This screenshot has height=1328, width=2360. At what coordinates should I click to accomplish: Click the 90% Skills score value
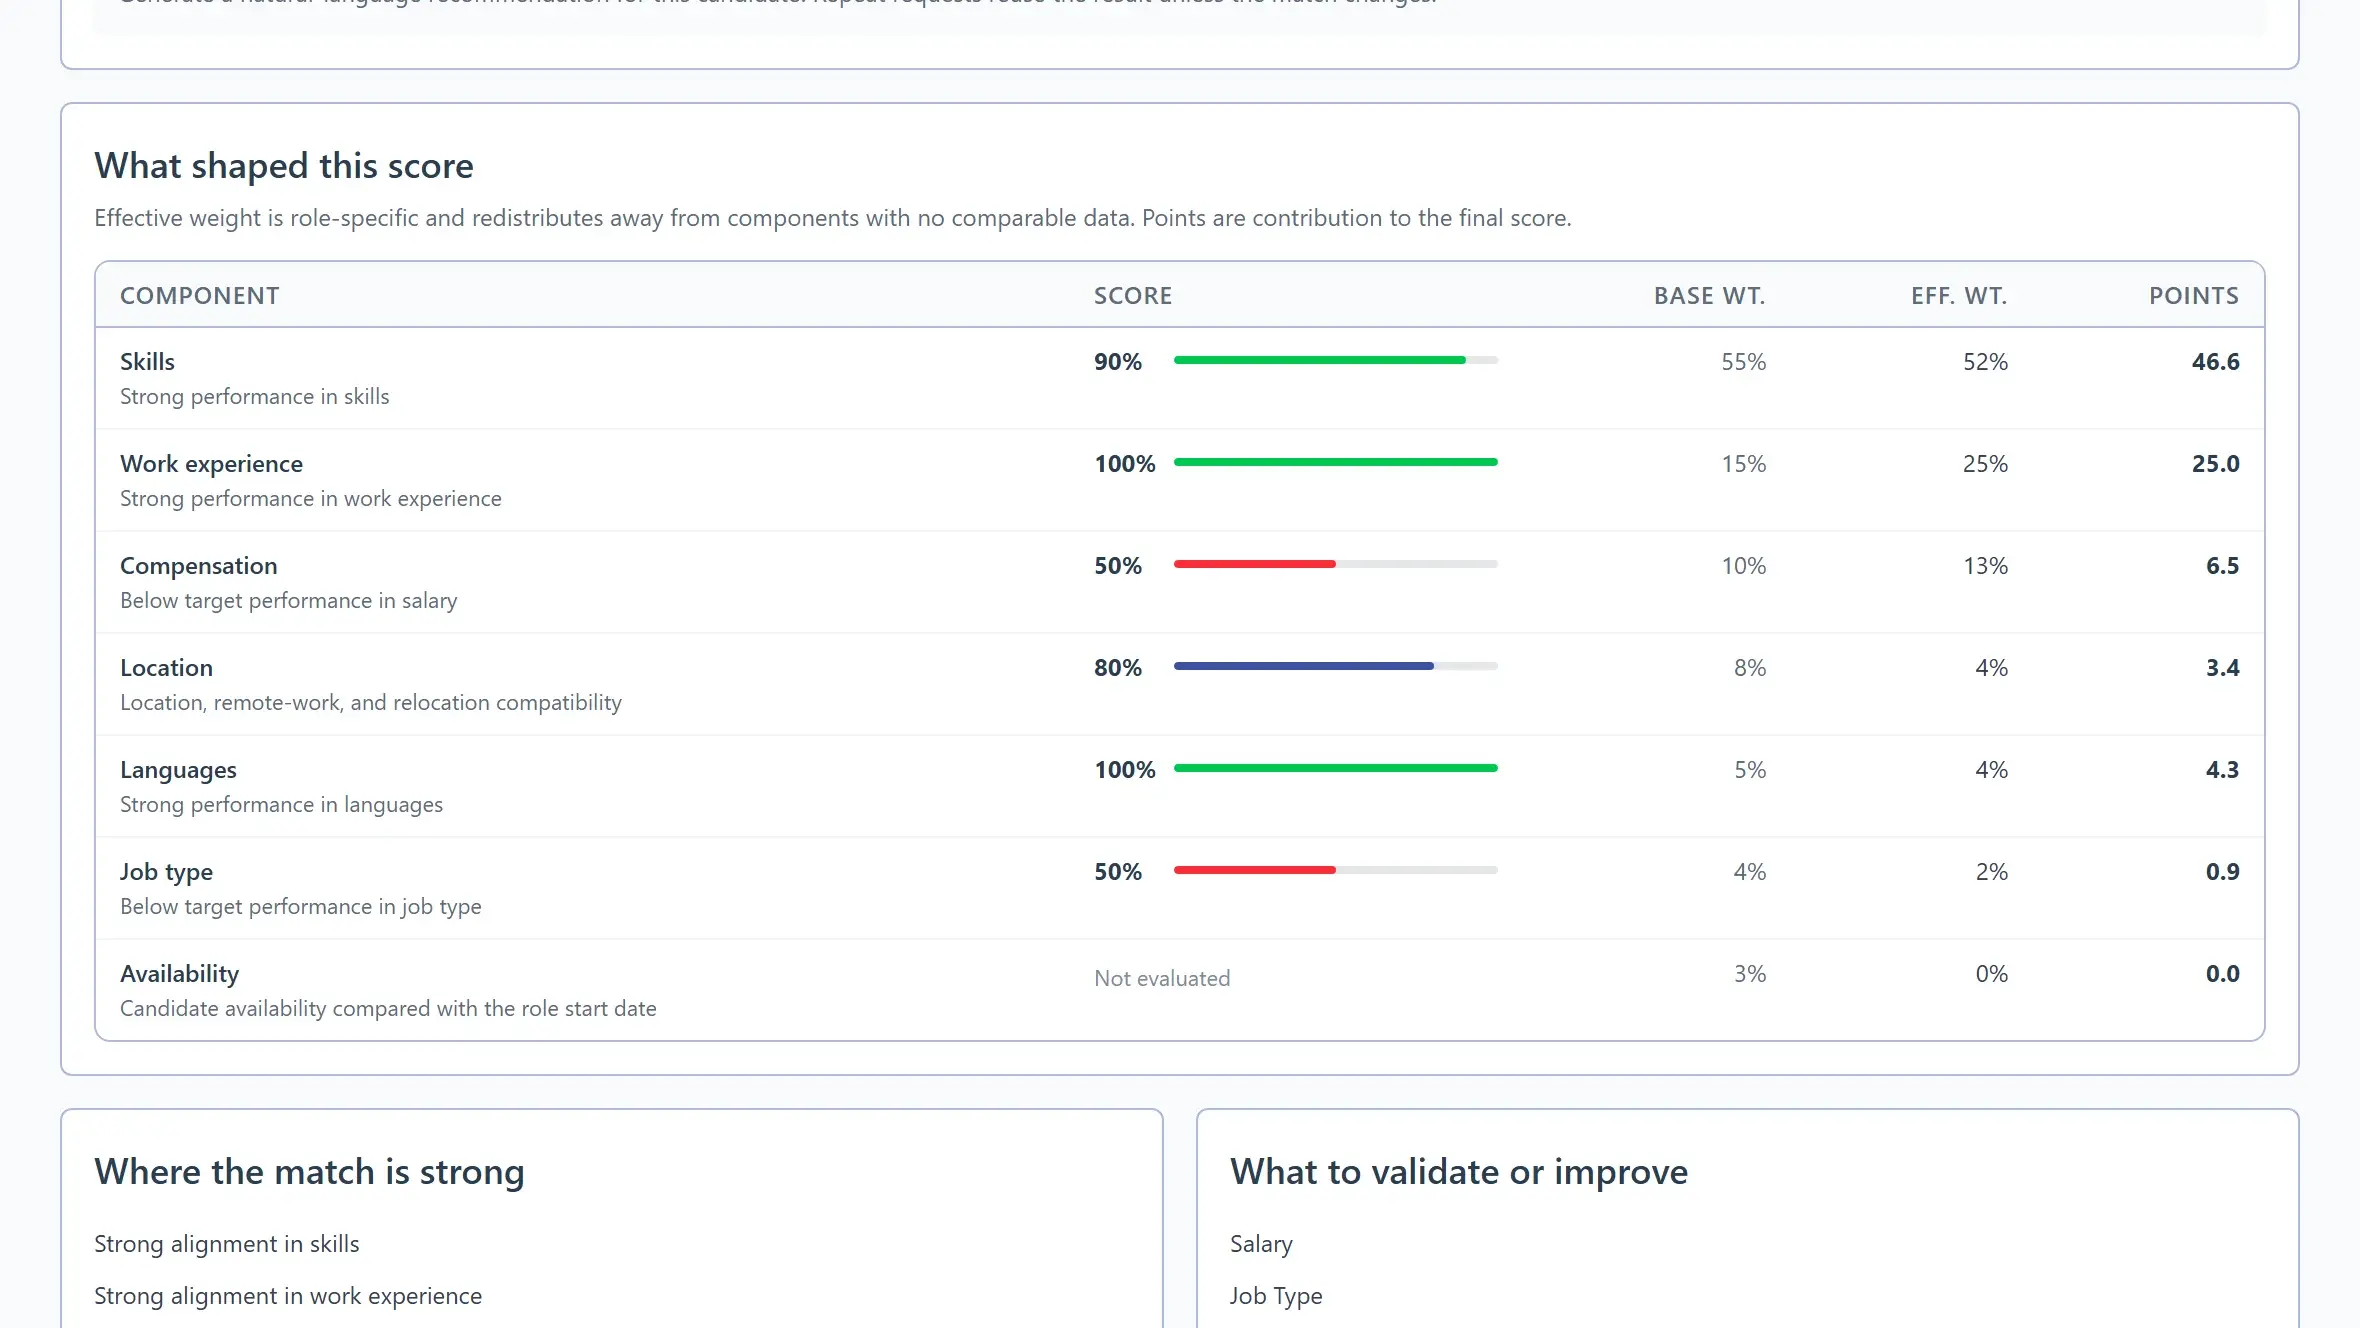point(1118,362)
